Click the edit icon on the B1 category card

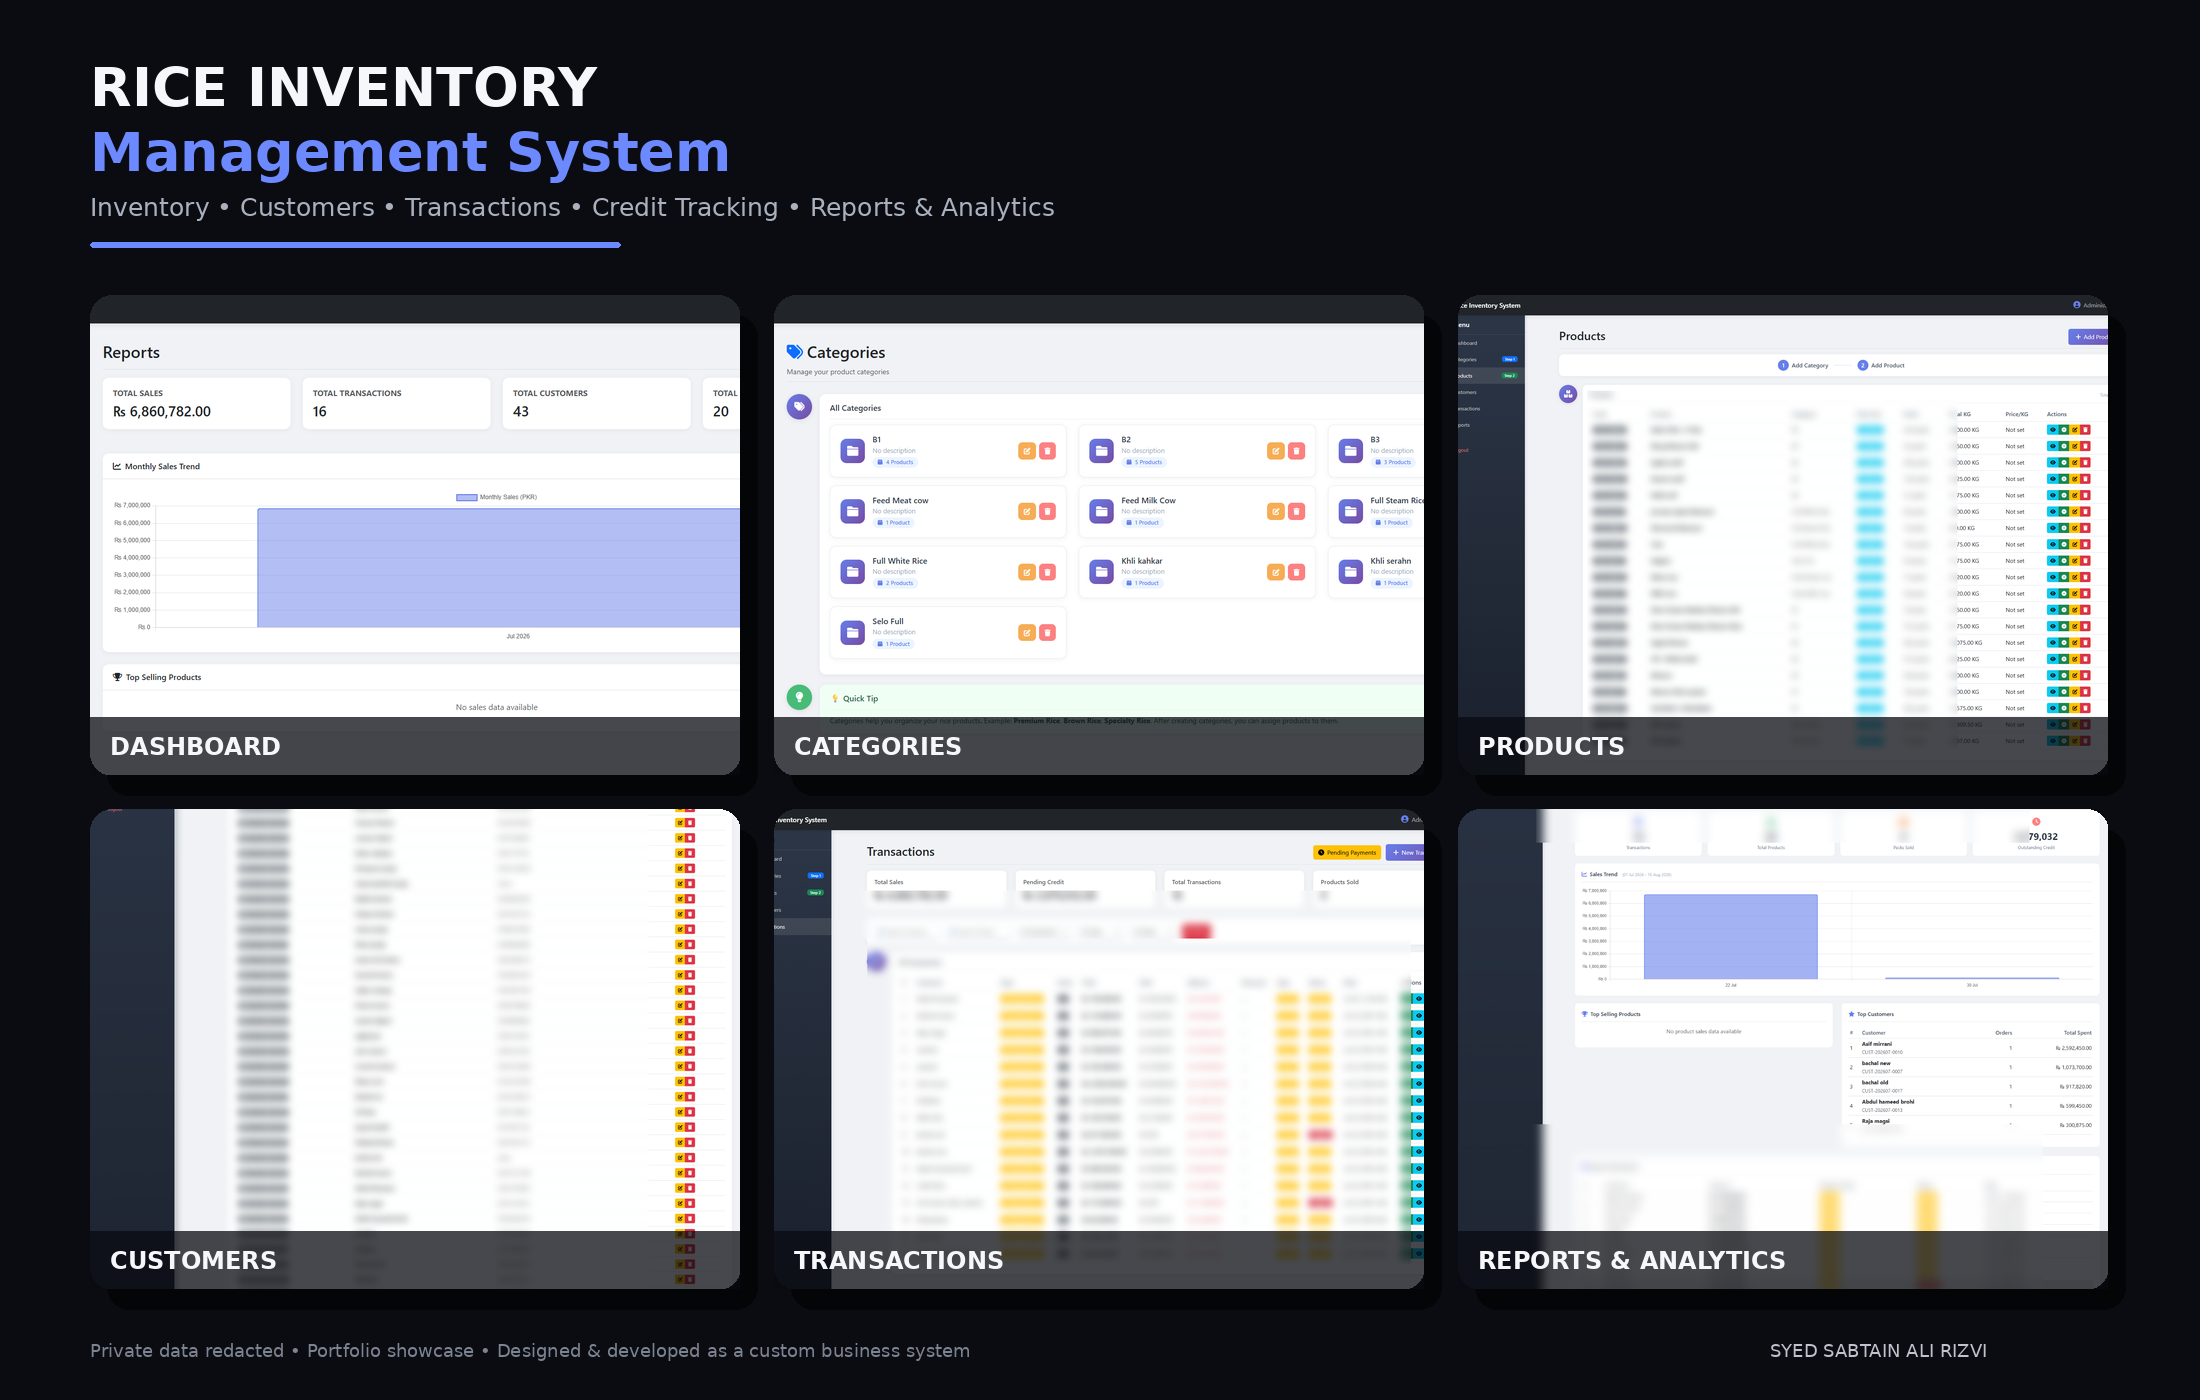click(1026, 451)
